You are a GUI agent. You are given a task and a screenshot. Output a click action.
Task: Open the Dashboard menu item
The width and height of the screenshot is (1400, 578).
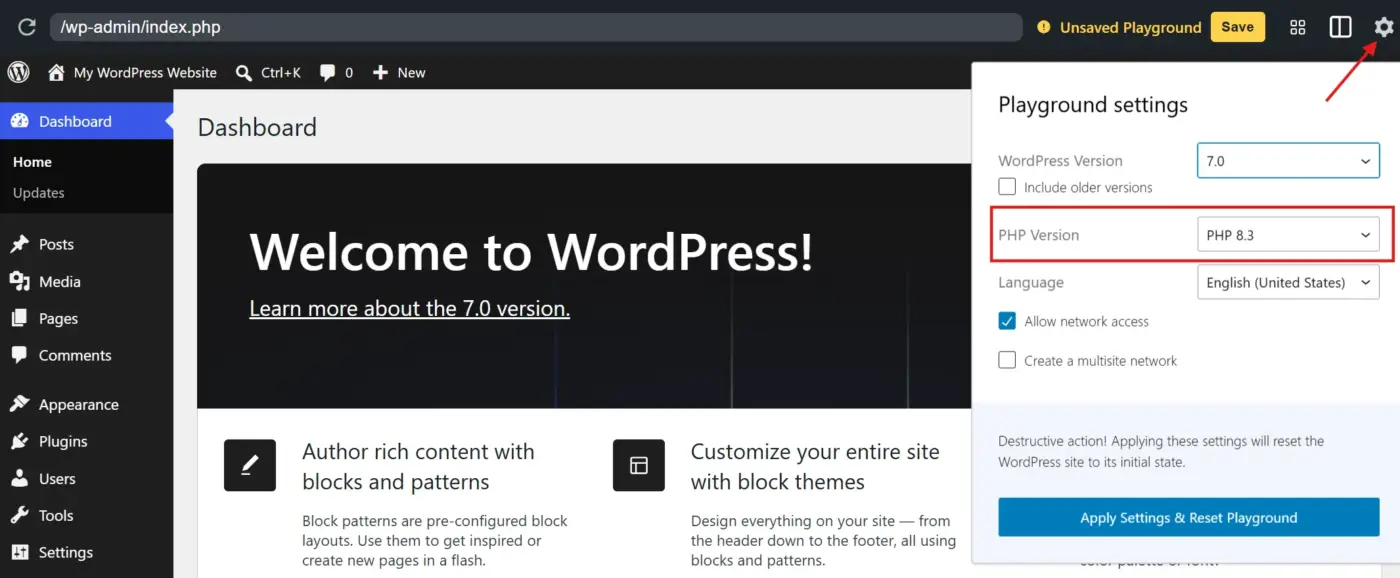click(x=86, y=121)
